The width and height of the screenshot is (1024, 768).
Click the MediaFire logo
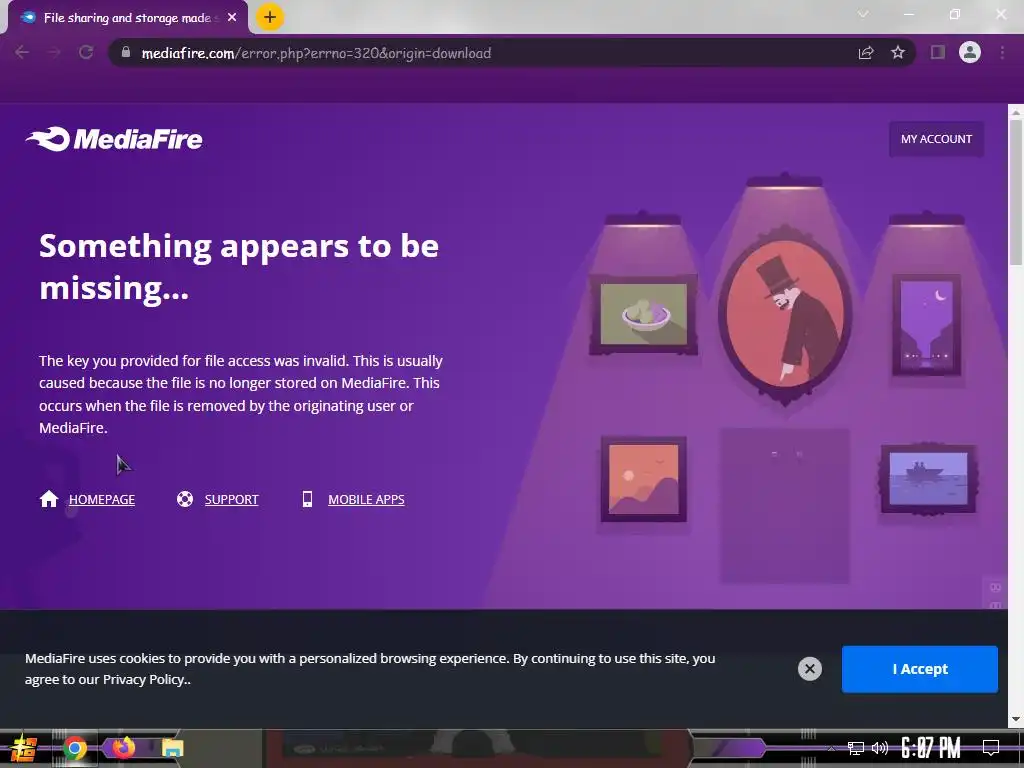(114, 138)
